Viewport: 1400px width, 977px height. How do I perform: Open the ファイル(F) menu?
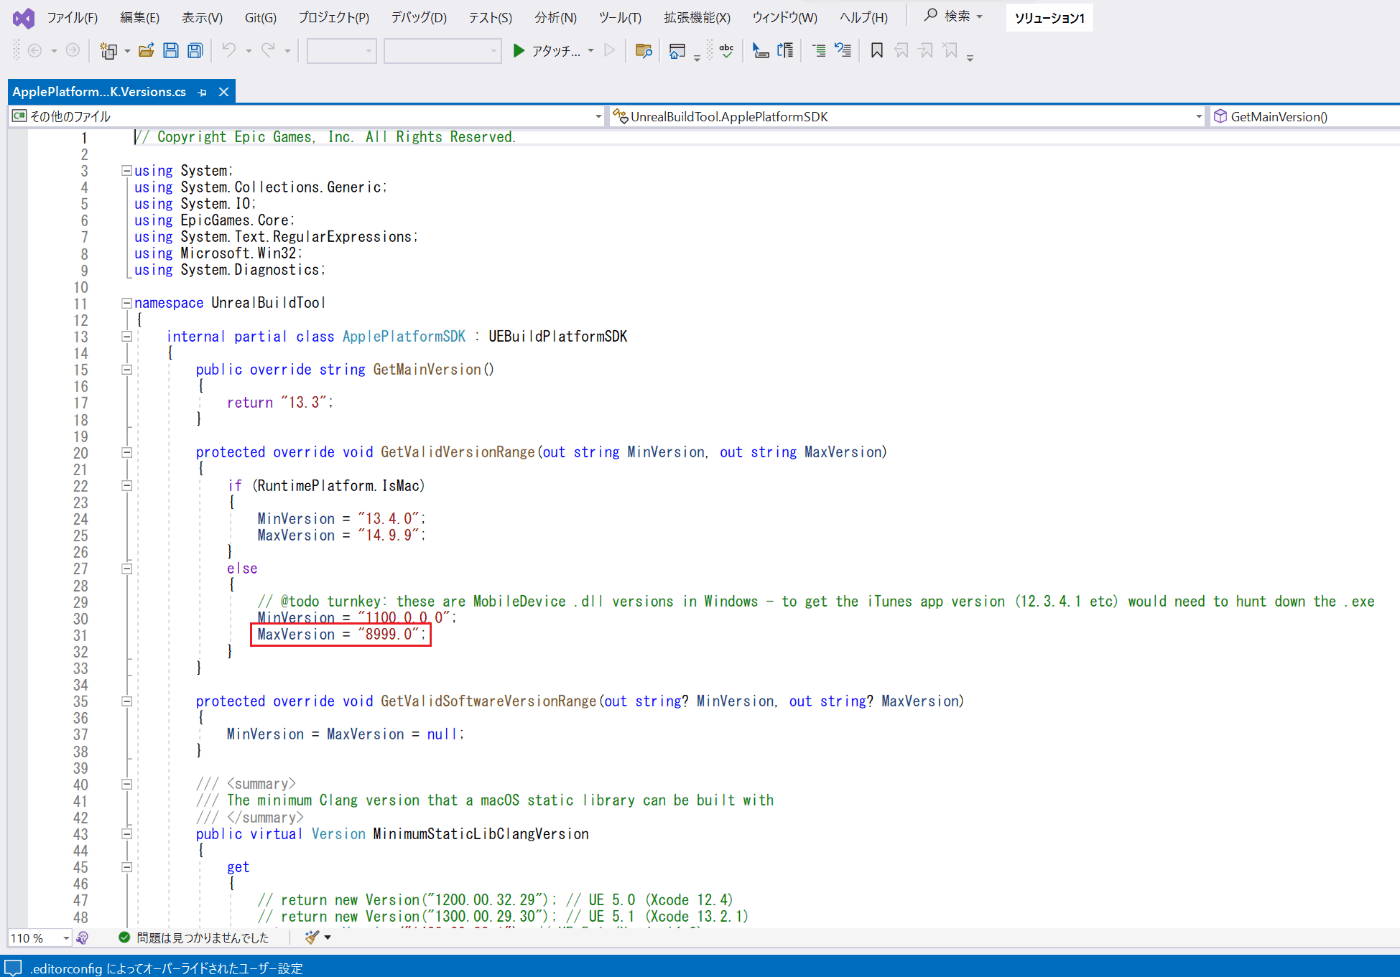pyautogui.click(x=72, y=18)
